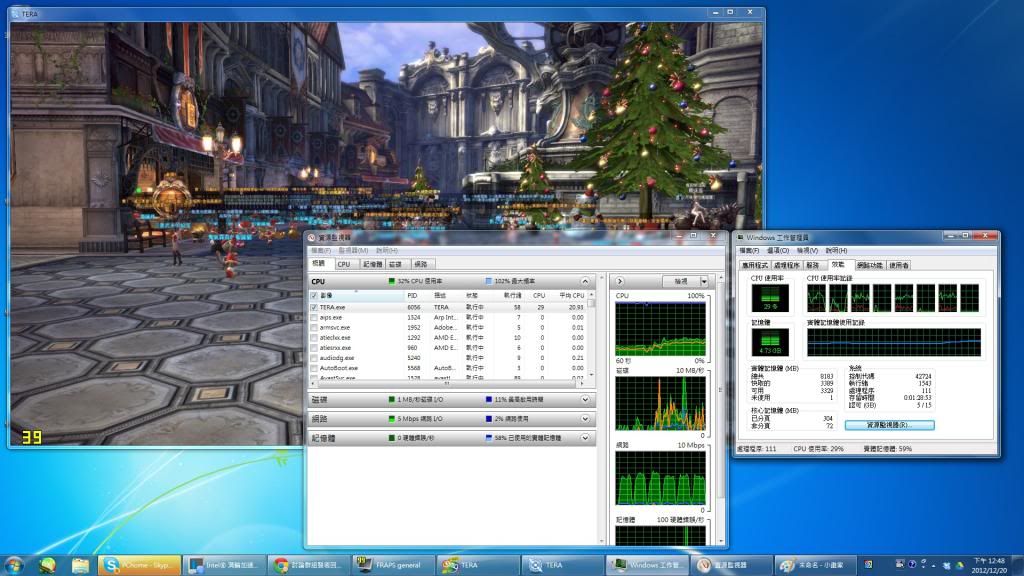Check the TERA.exe process checkbox
The height and width of the screenshot is (576, 1024).
pos(314,307)
